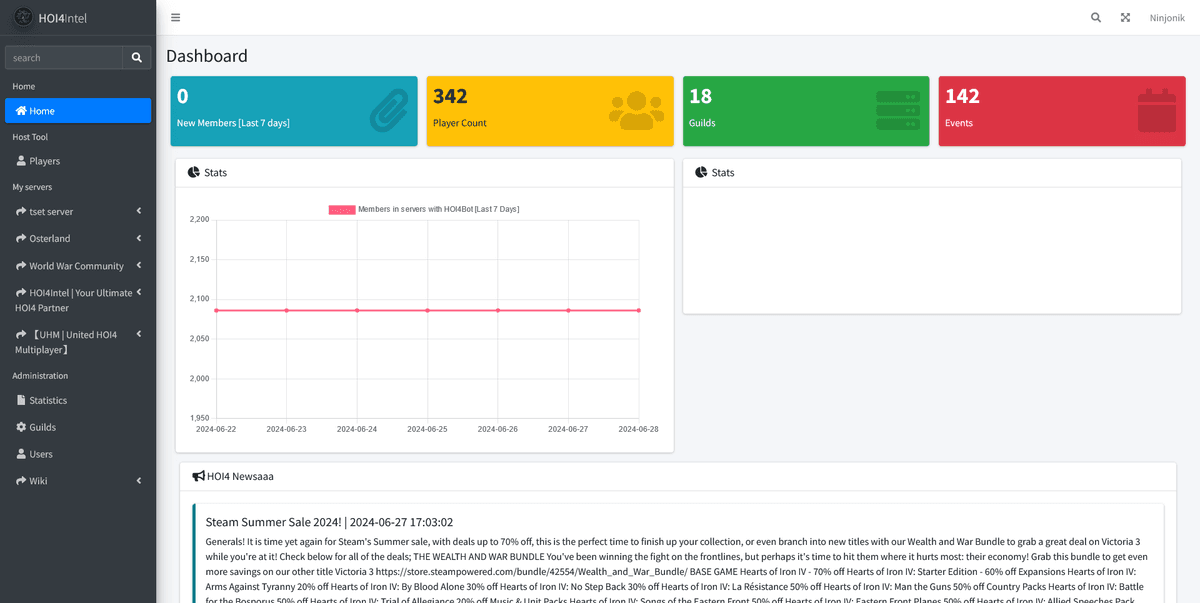Open the World War Community link
Image resolution: width=1200 pixels, height=603 pixels.
tap(76, 266)
